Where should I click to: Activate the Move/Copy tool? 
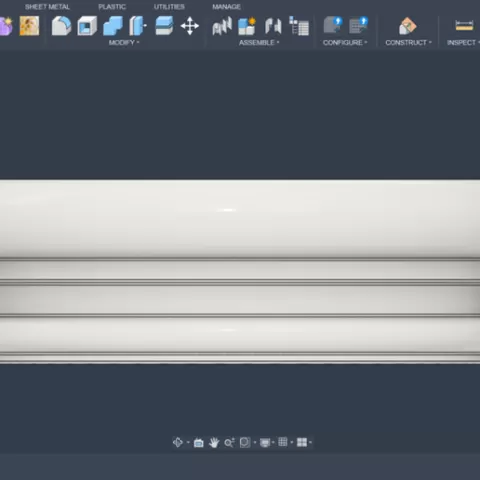pos(190,26)
